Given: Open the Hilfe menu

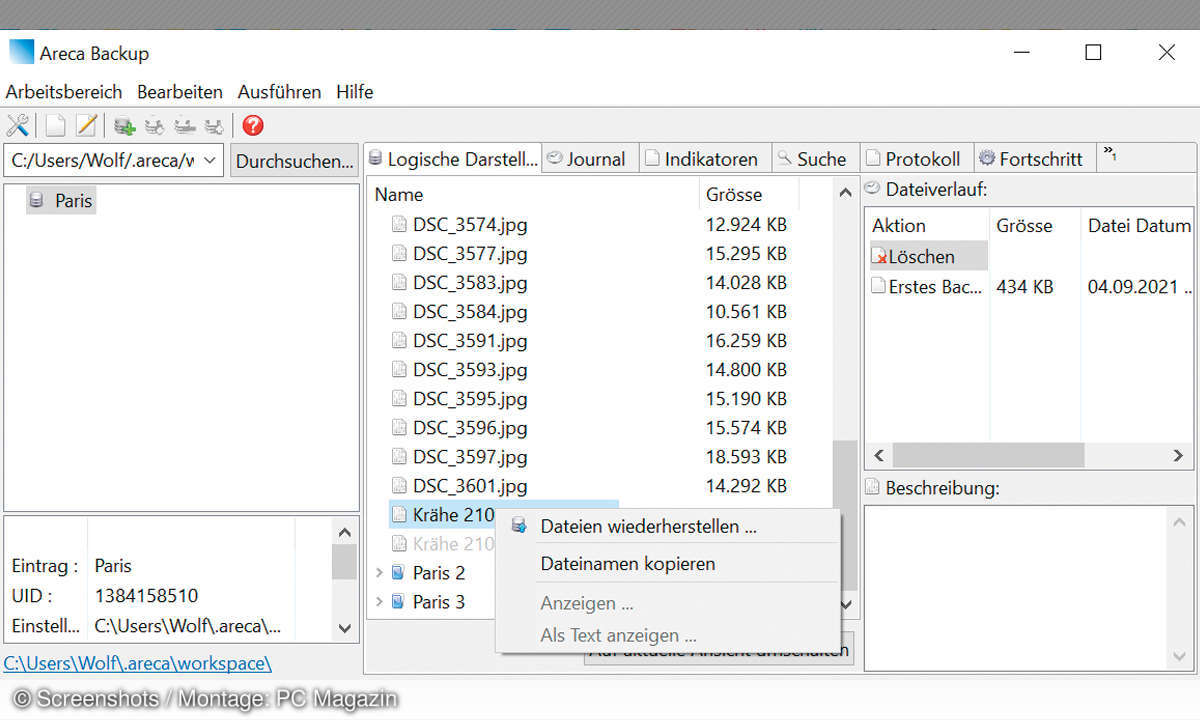Looking at the screenshot, I should click(354, 92).
